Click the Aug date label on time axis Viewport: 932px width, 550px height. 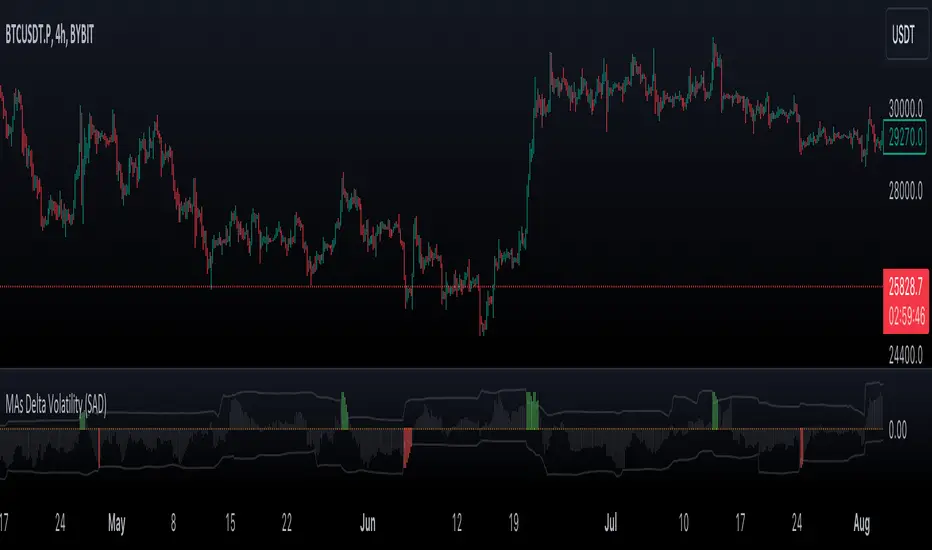(861, 523)
